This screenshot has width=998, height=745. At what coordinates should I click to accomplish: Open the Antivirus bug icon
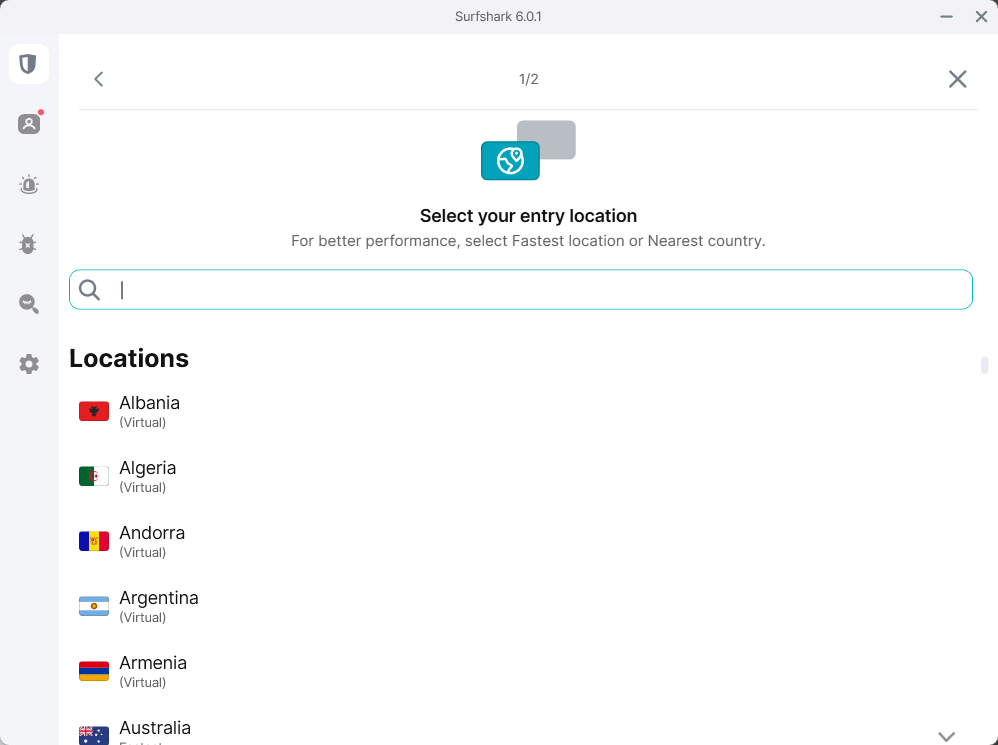tap(28, 244)
